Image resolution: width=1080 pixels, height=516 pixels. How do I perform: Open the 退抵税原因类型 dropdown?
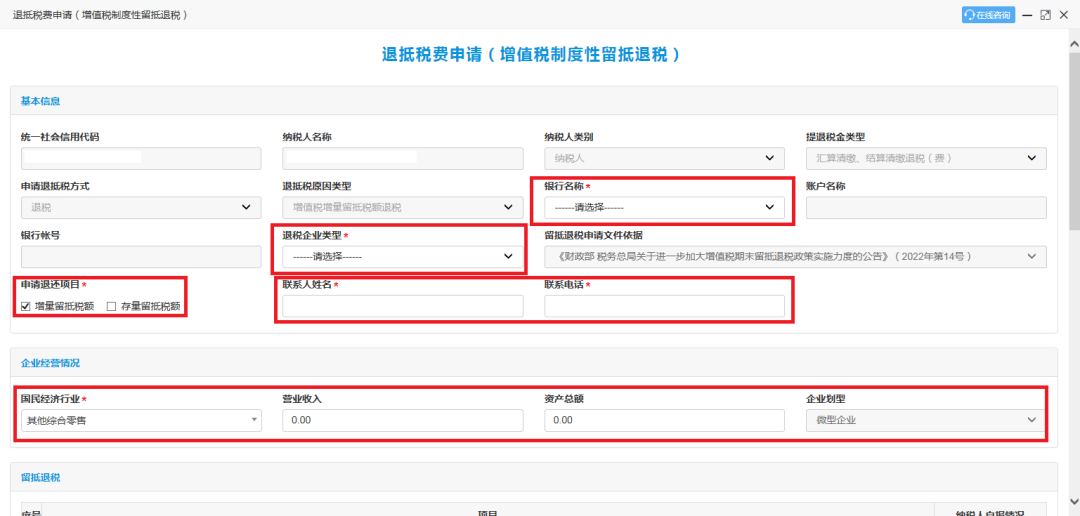point(402,208)
